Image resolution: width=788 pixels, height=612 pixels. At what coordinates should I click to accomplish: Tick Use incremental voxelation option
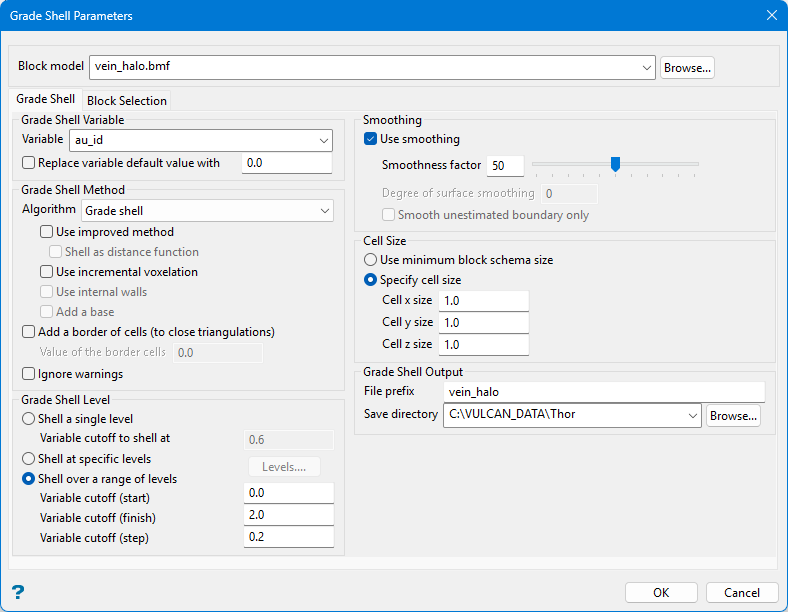tap(47, 272)
